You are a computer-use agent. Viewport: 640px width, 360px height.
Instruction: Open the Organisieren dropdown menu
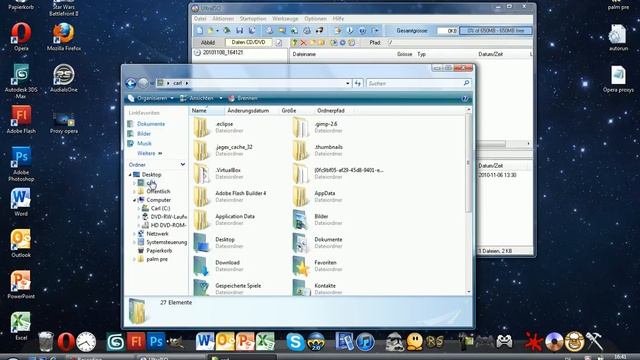click(x=151, y=98)
